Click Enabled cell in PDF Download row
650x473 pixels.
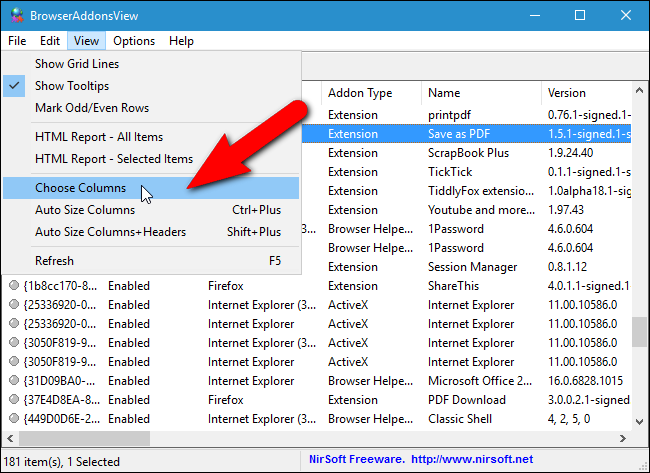129,400
